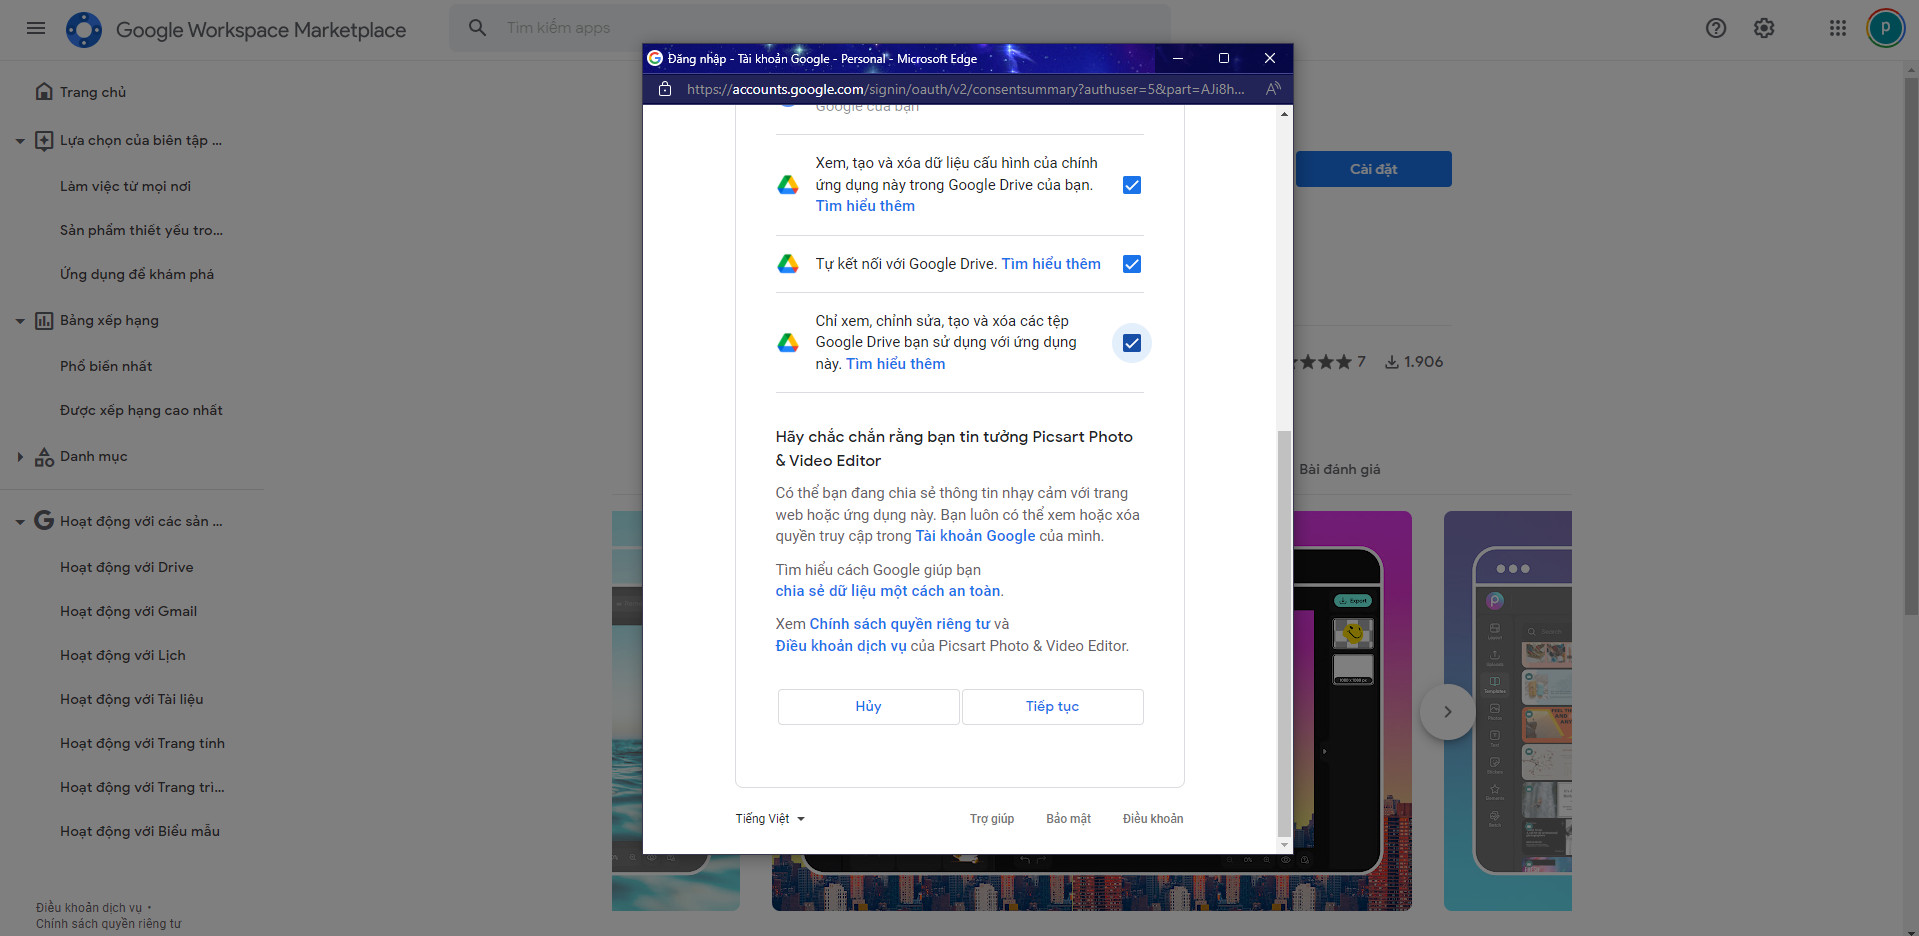Click the Danh mục shapes icon
Viewport: 1919px width, 936px height.
[x=44, y=456]
